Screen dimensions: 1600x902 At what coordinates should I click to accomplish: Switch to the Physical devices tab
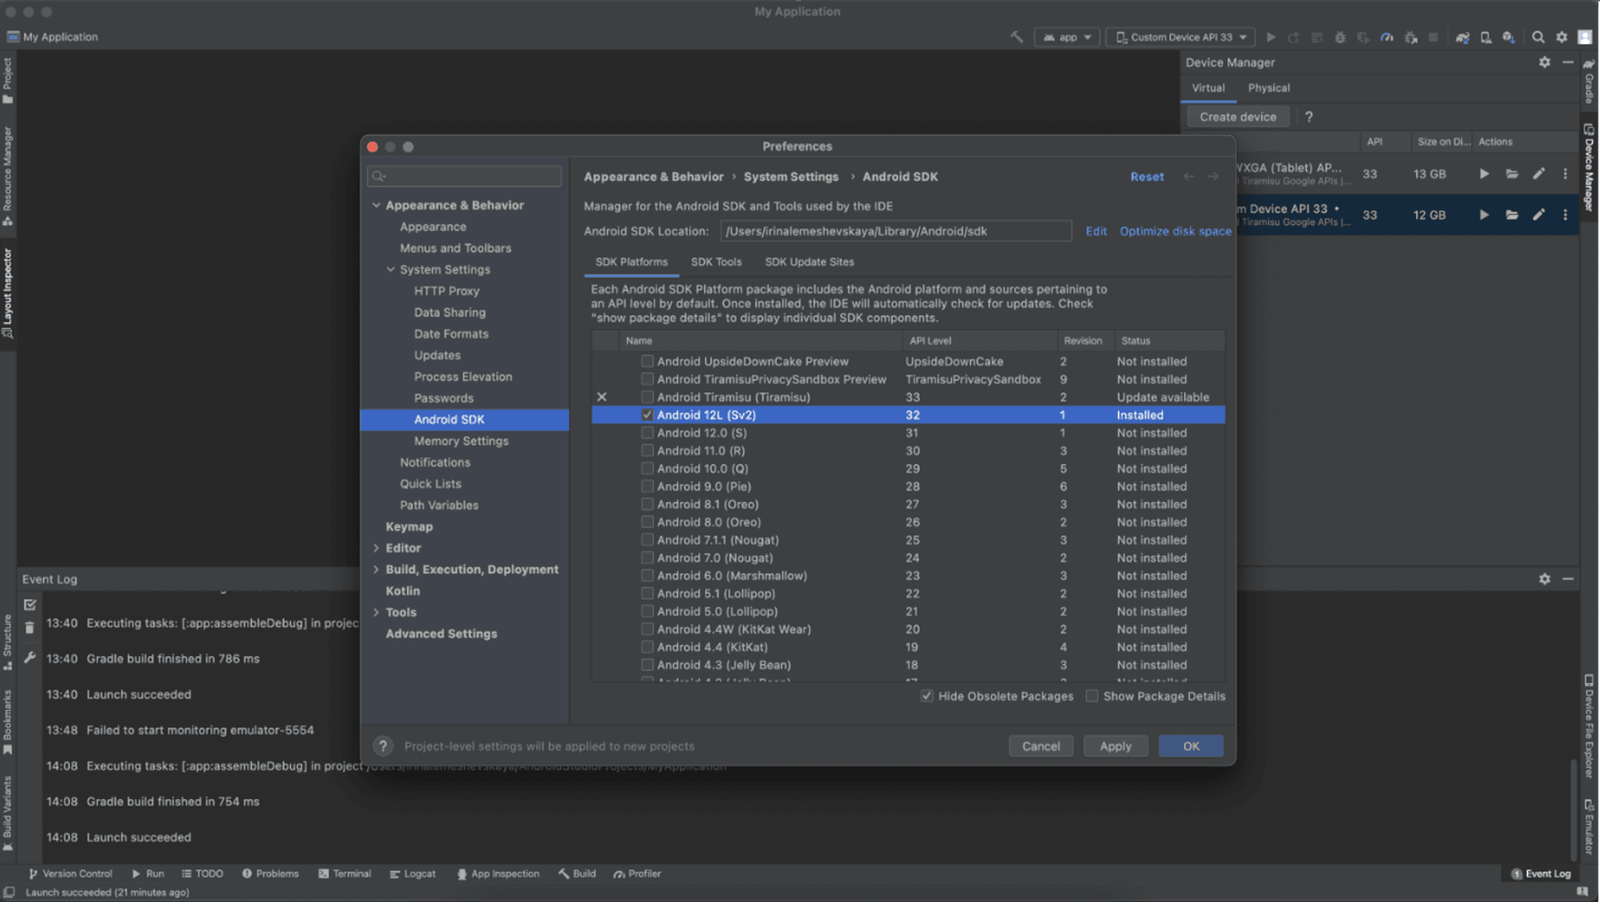pyautogui.click(x=1268, y=88)
